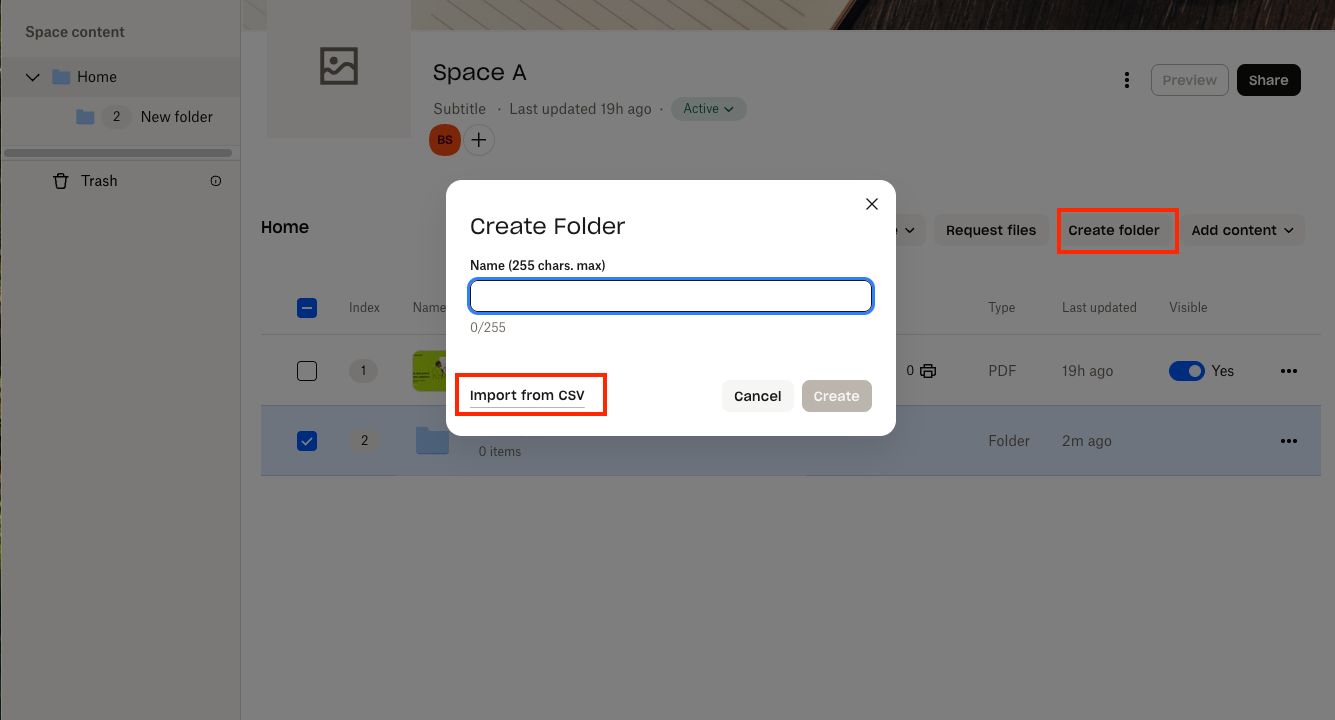This screenshot has width=1335, height=720.
Task: Click the space cover image placeholder
Action: point(338,67)
